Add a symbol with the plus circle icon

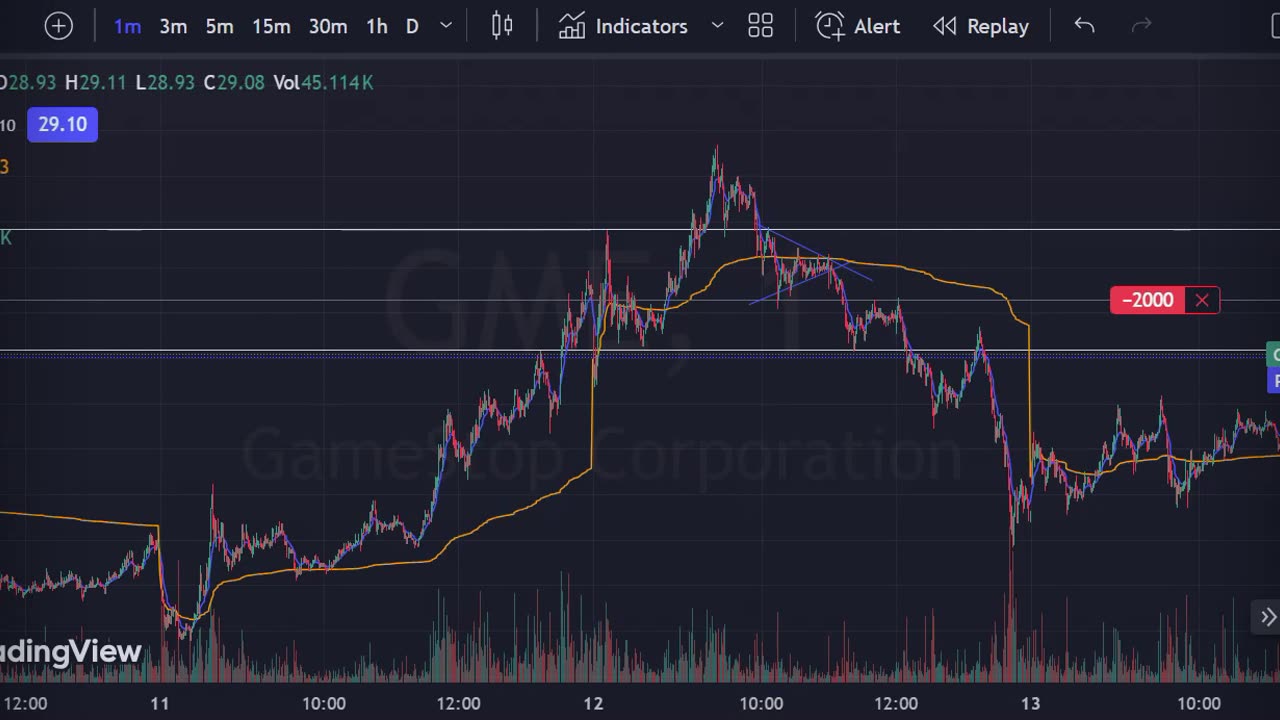[59, 26]
